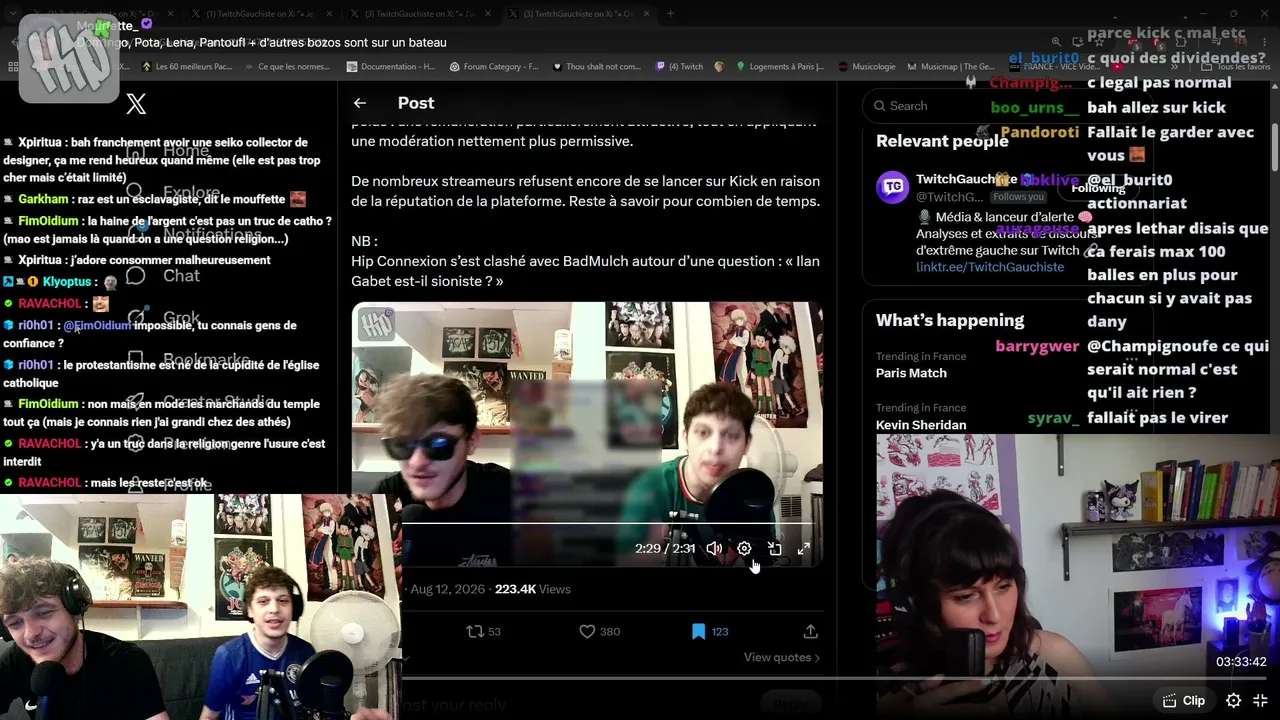Click the @FimOidium mention in chat

(97, 325)
